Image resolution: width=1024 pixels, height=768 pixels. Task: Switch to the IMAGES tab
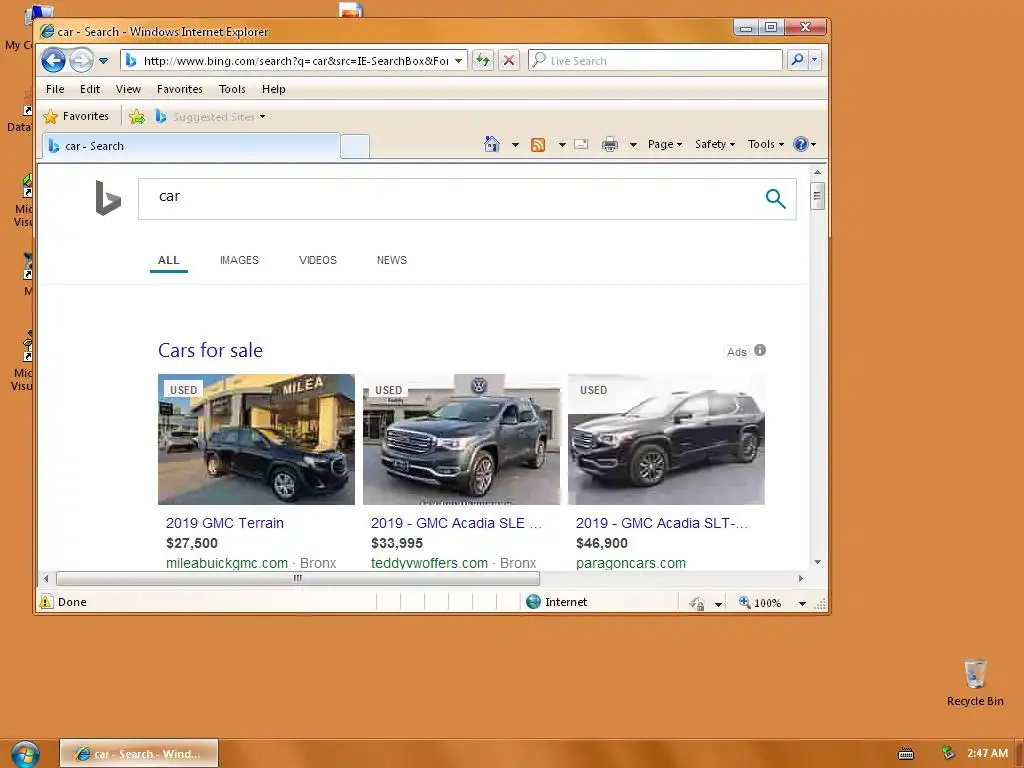tap(239, 260)
